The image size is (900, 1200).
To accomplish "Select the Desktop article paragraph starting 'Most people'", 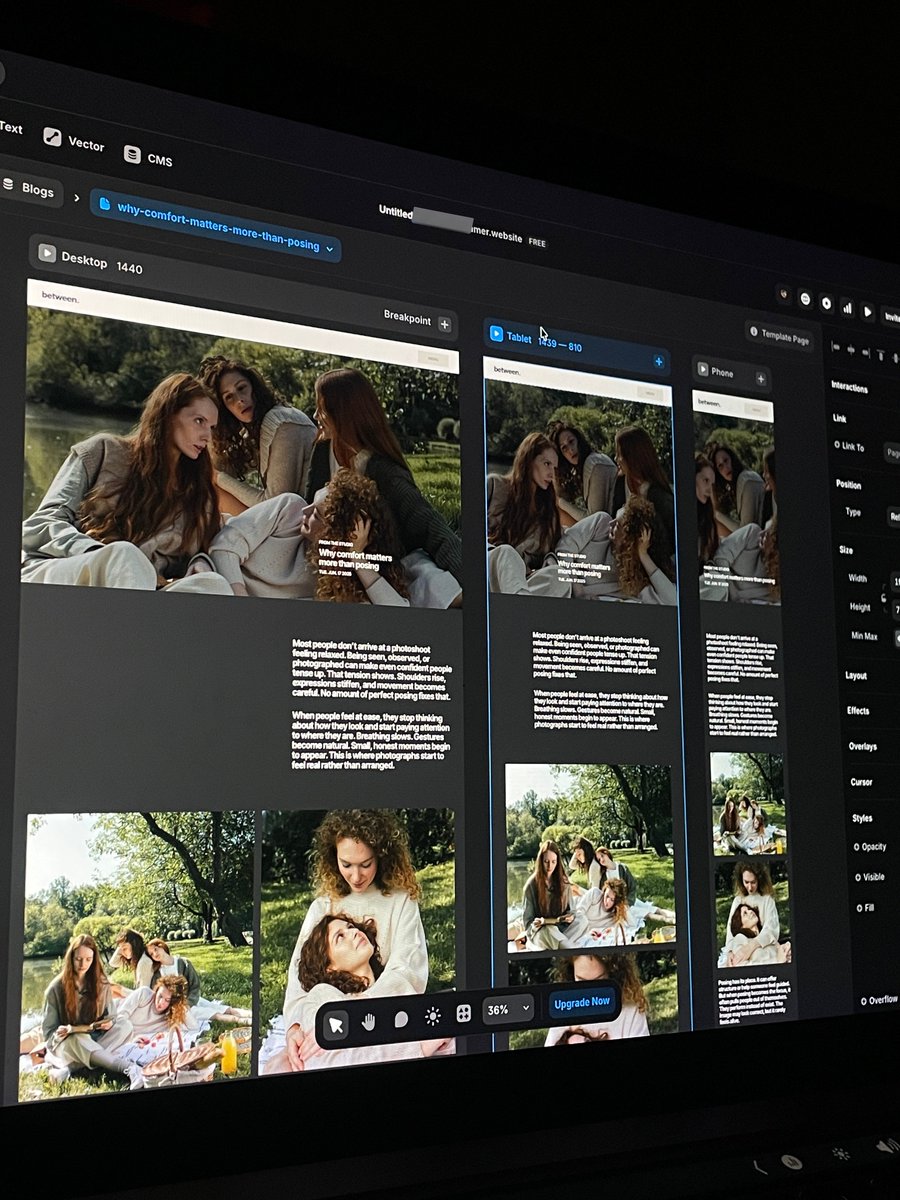I will point(372,668).
